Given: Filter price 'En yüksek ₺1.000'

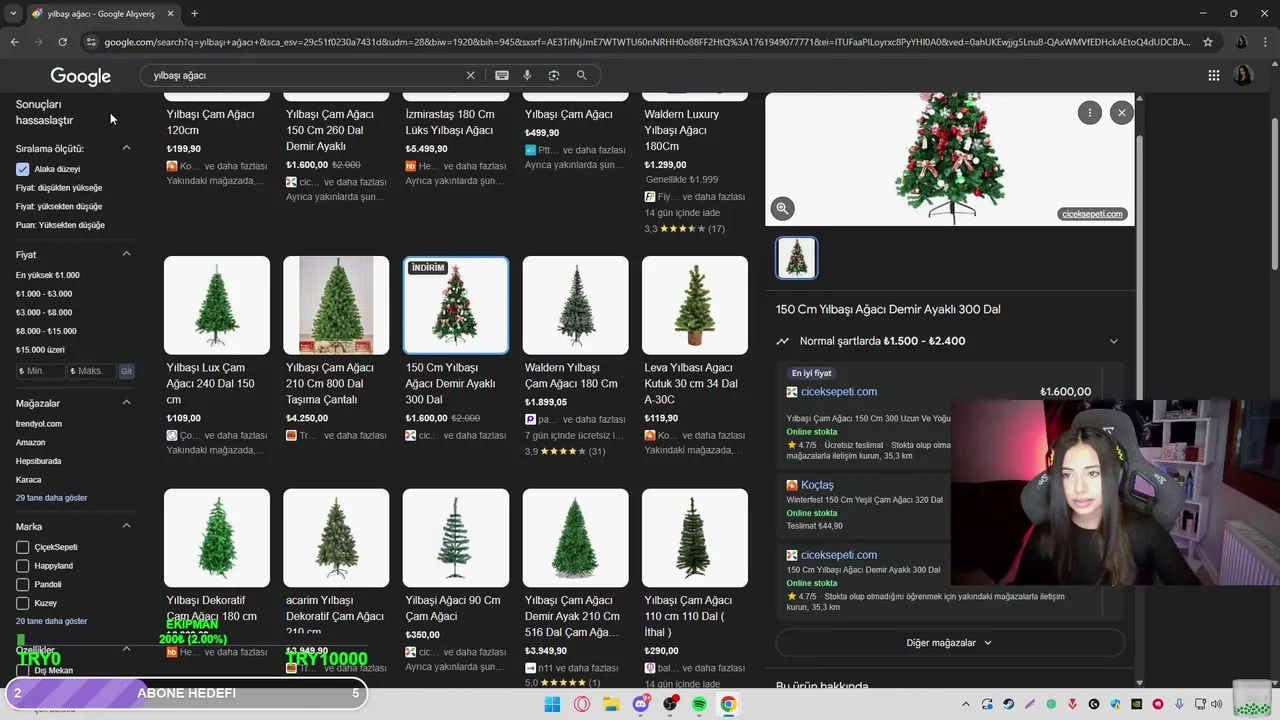Looking at the screenshot, I should (x=48, y=275).
